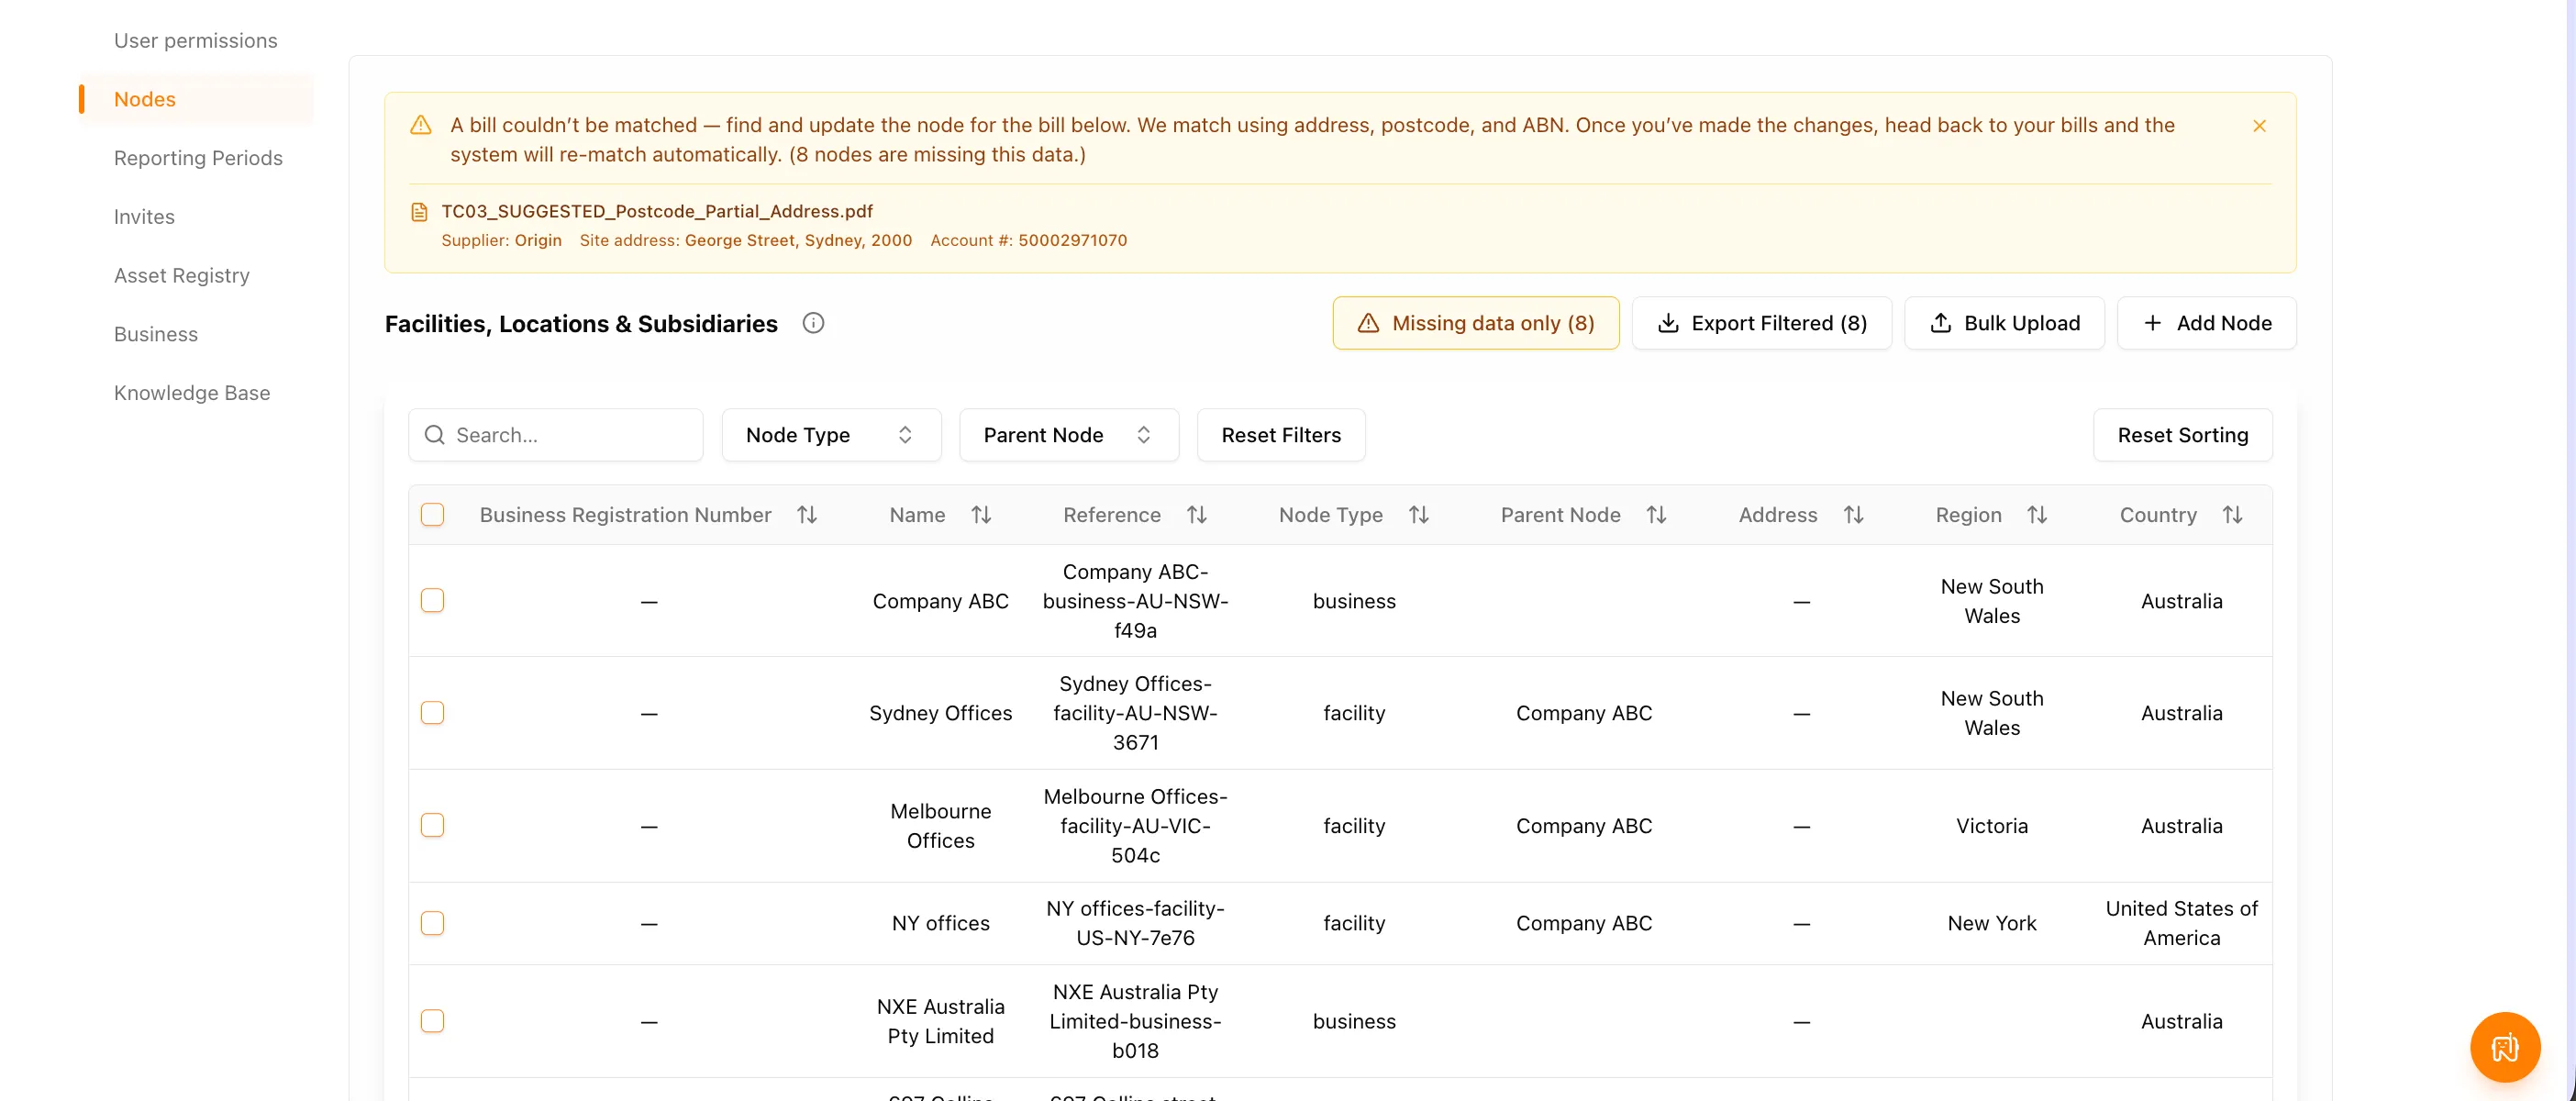Focus the Search nodes input field

[556, 435]
